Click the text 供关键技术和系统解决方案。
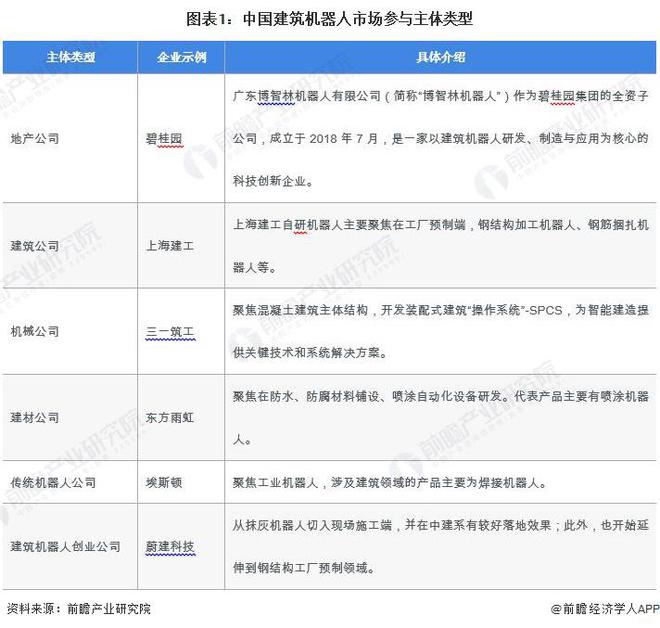Viewport: 660px width, 628px height. pyautogui.click(x=310, y=353)
